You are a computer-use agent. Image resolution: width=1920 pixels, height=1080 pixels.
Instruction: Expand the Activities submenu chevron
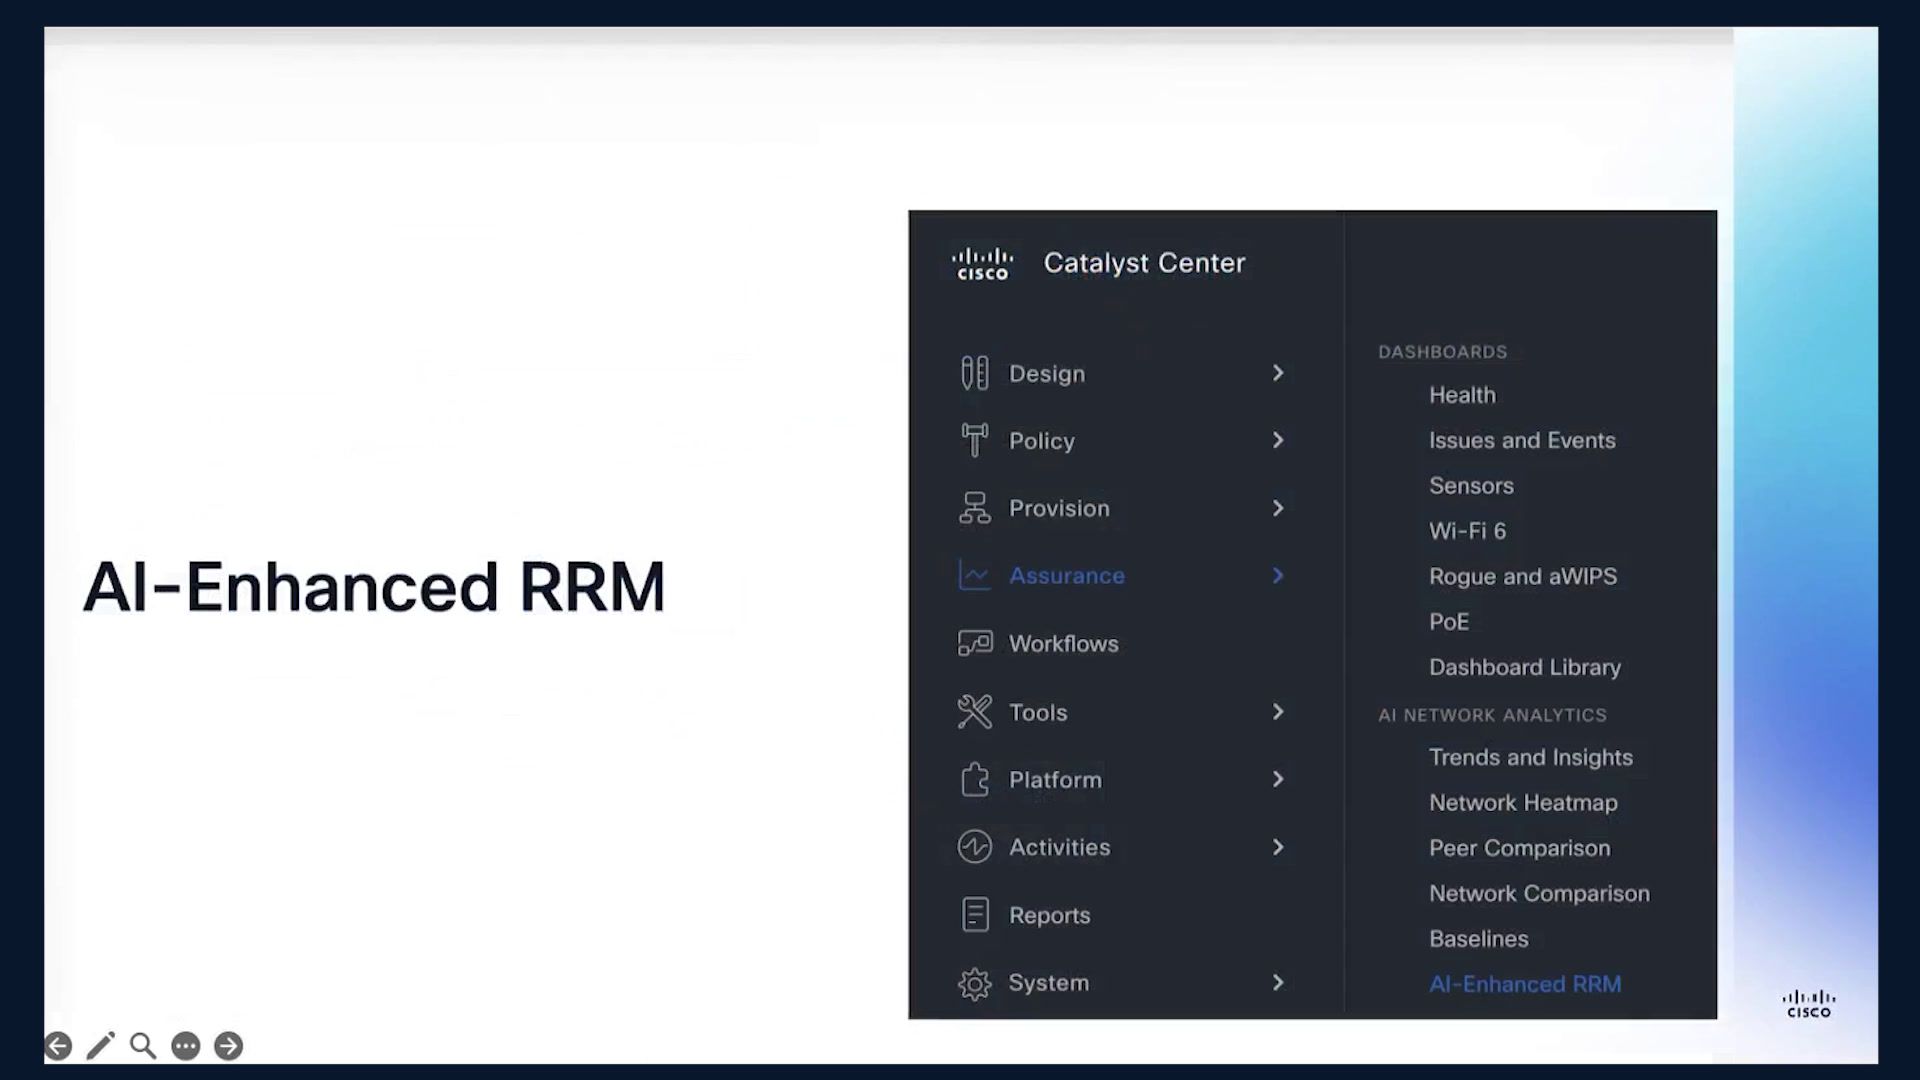click(1278, 847)
